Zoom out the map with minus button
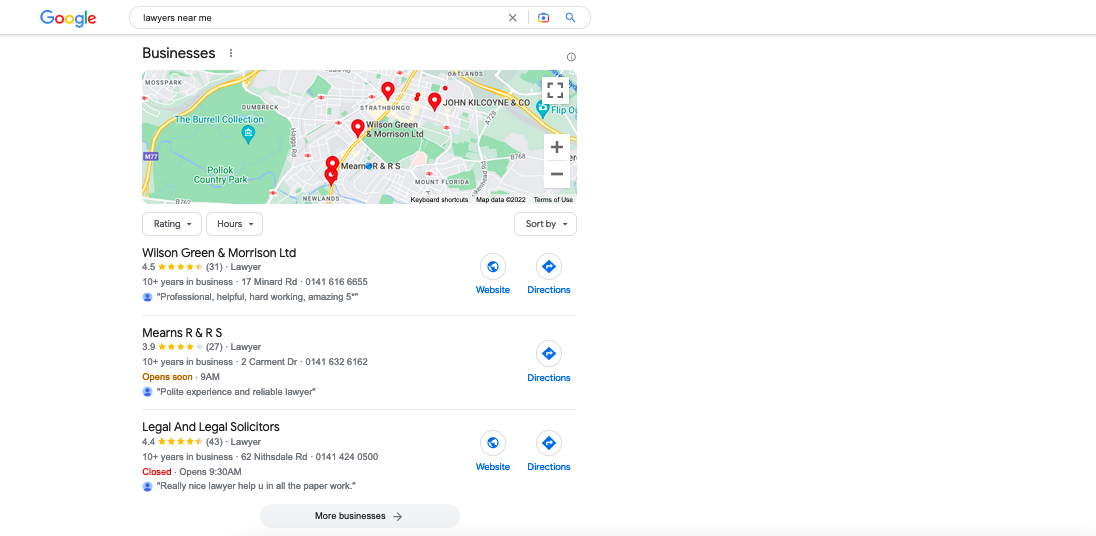Screen dimensions: 1096x536 [x=557, y=174]
